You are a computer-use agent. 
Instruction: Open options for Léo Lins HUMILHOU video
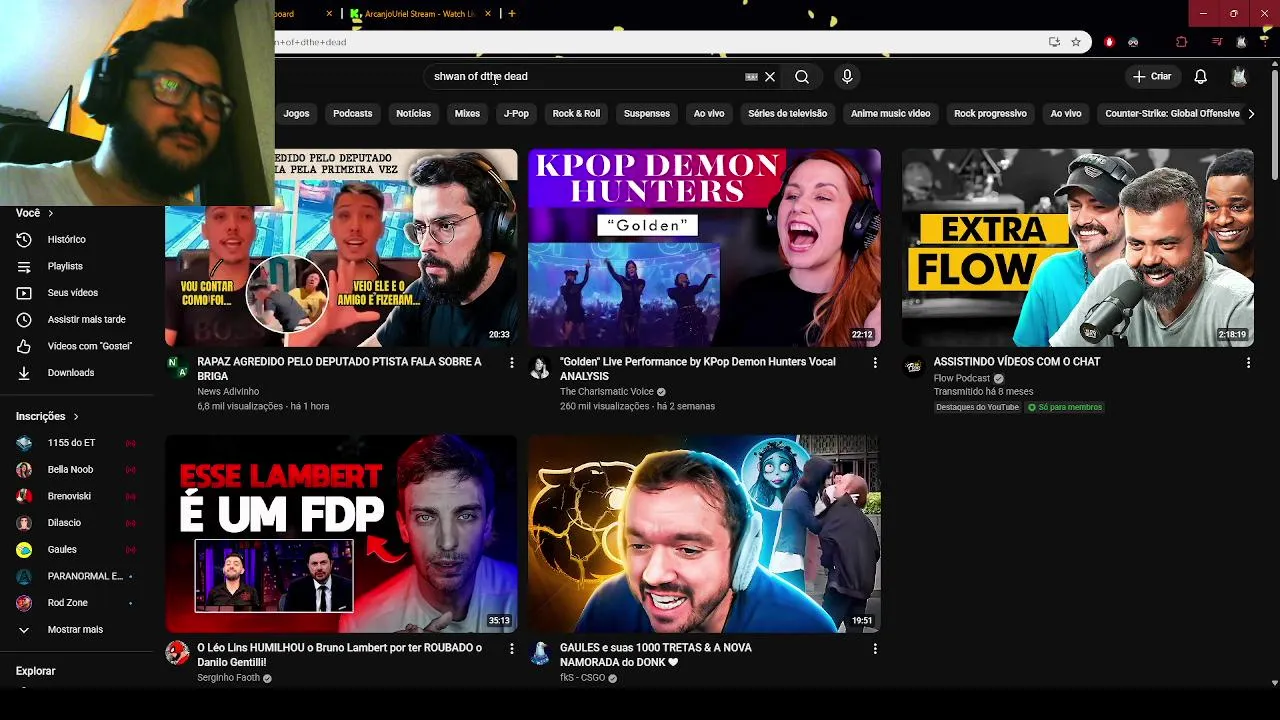[x=511, y=649]
